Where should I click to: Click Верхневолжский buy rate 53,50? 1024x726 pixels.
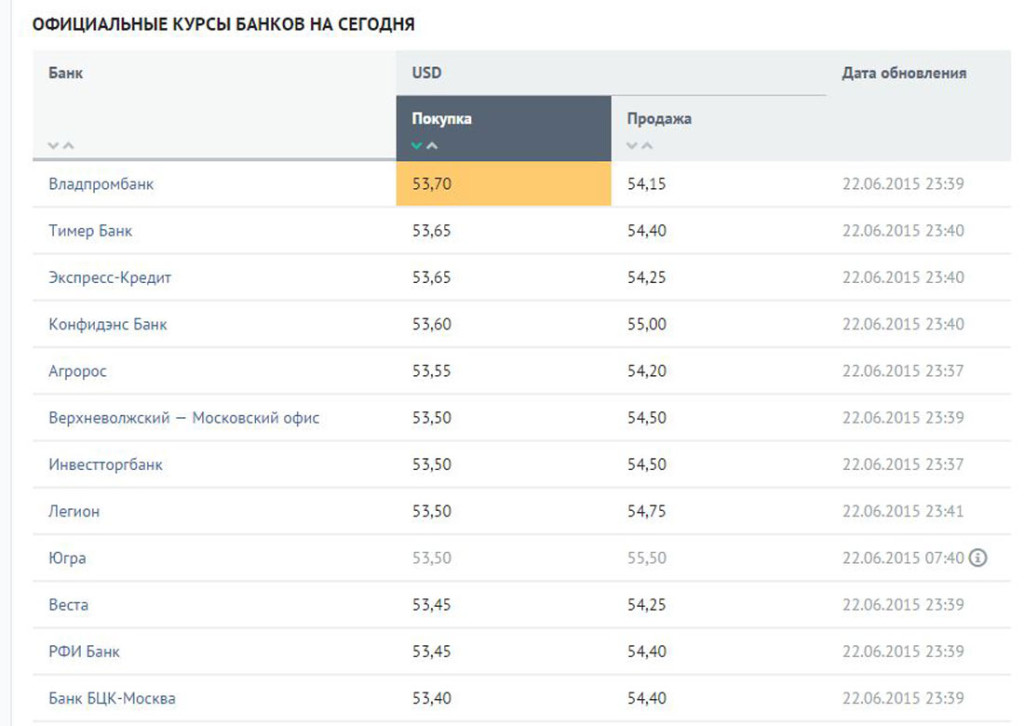click(x=431, y=418)
